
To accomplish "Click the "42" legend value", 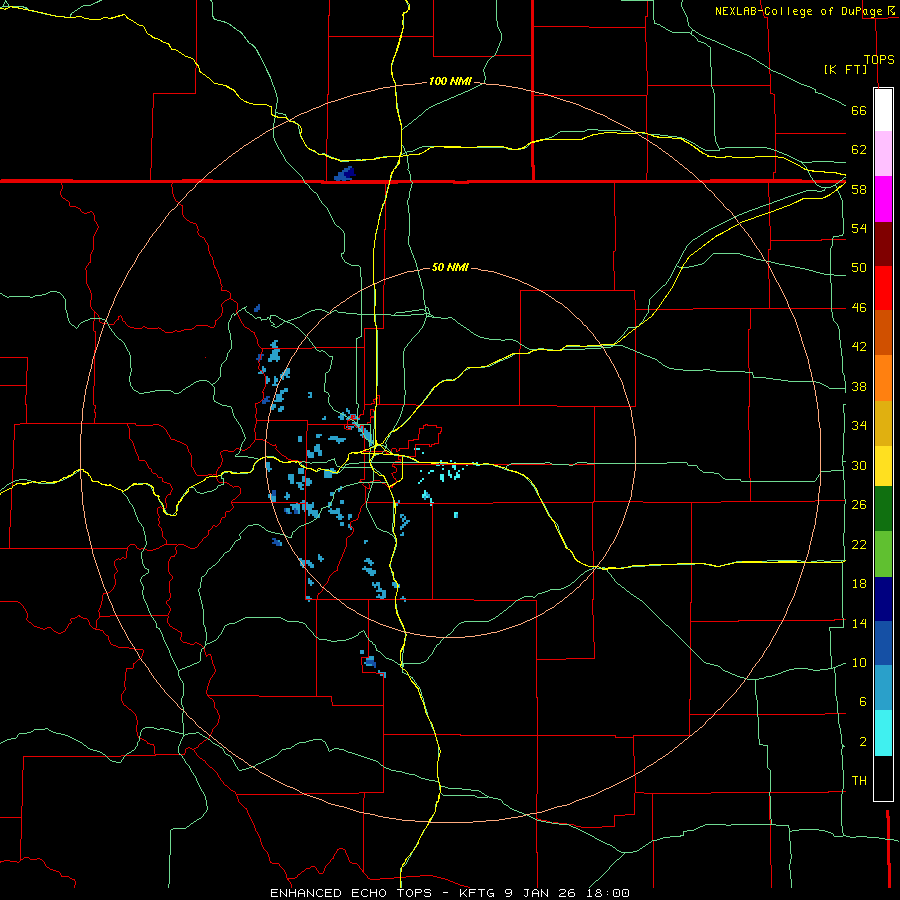I will (859, 347).
